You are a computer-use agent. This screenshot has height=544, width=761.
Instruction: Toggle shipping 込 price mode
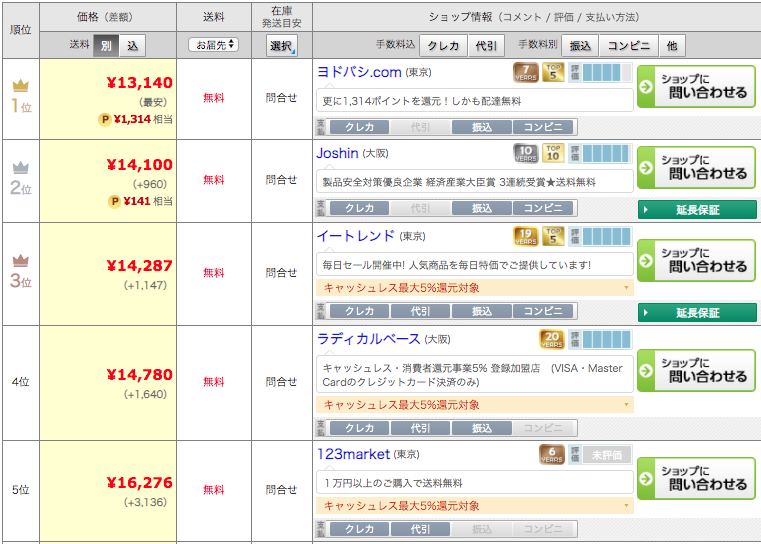(132, 46)
